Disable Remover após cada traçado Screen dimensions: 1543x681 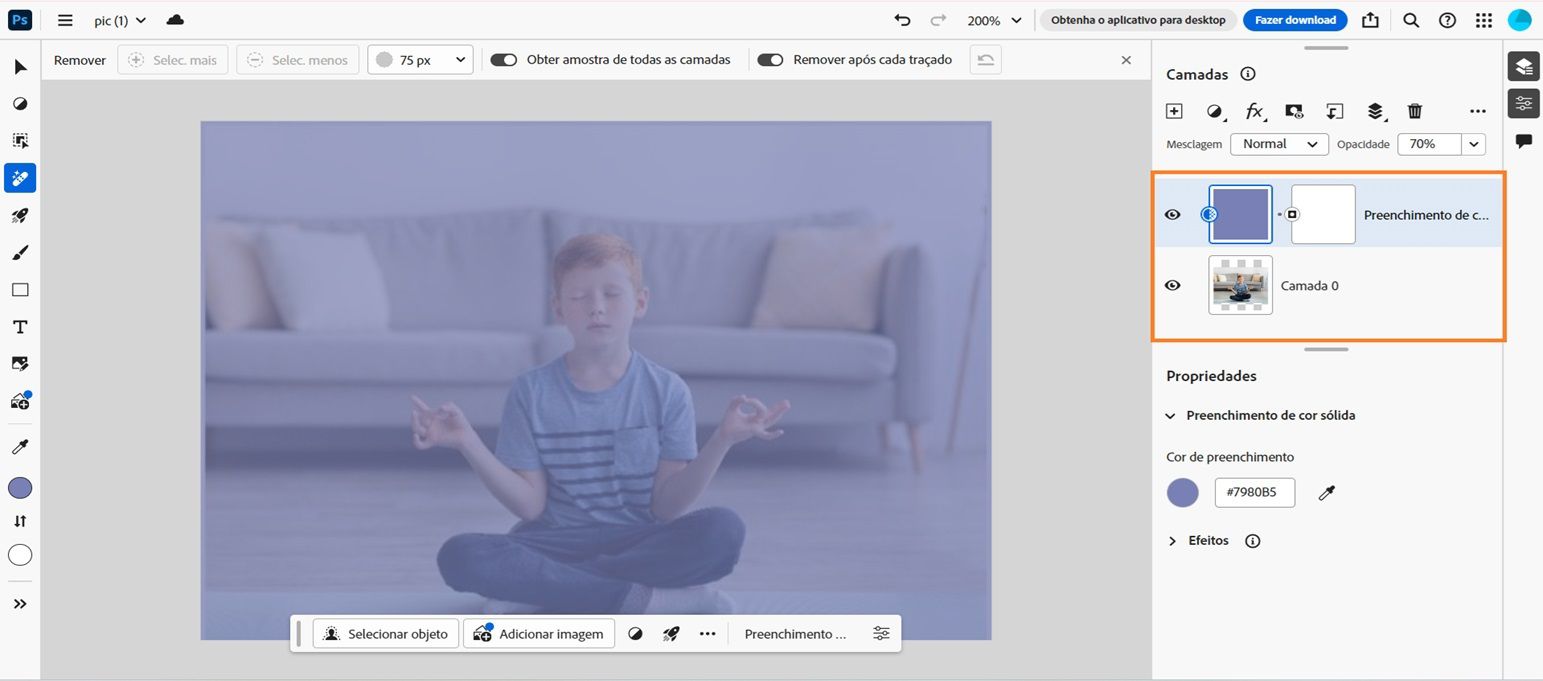(770, 59)
